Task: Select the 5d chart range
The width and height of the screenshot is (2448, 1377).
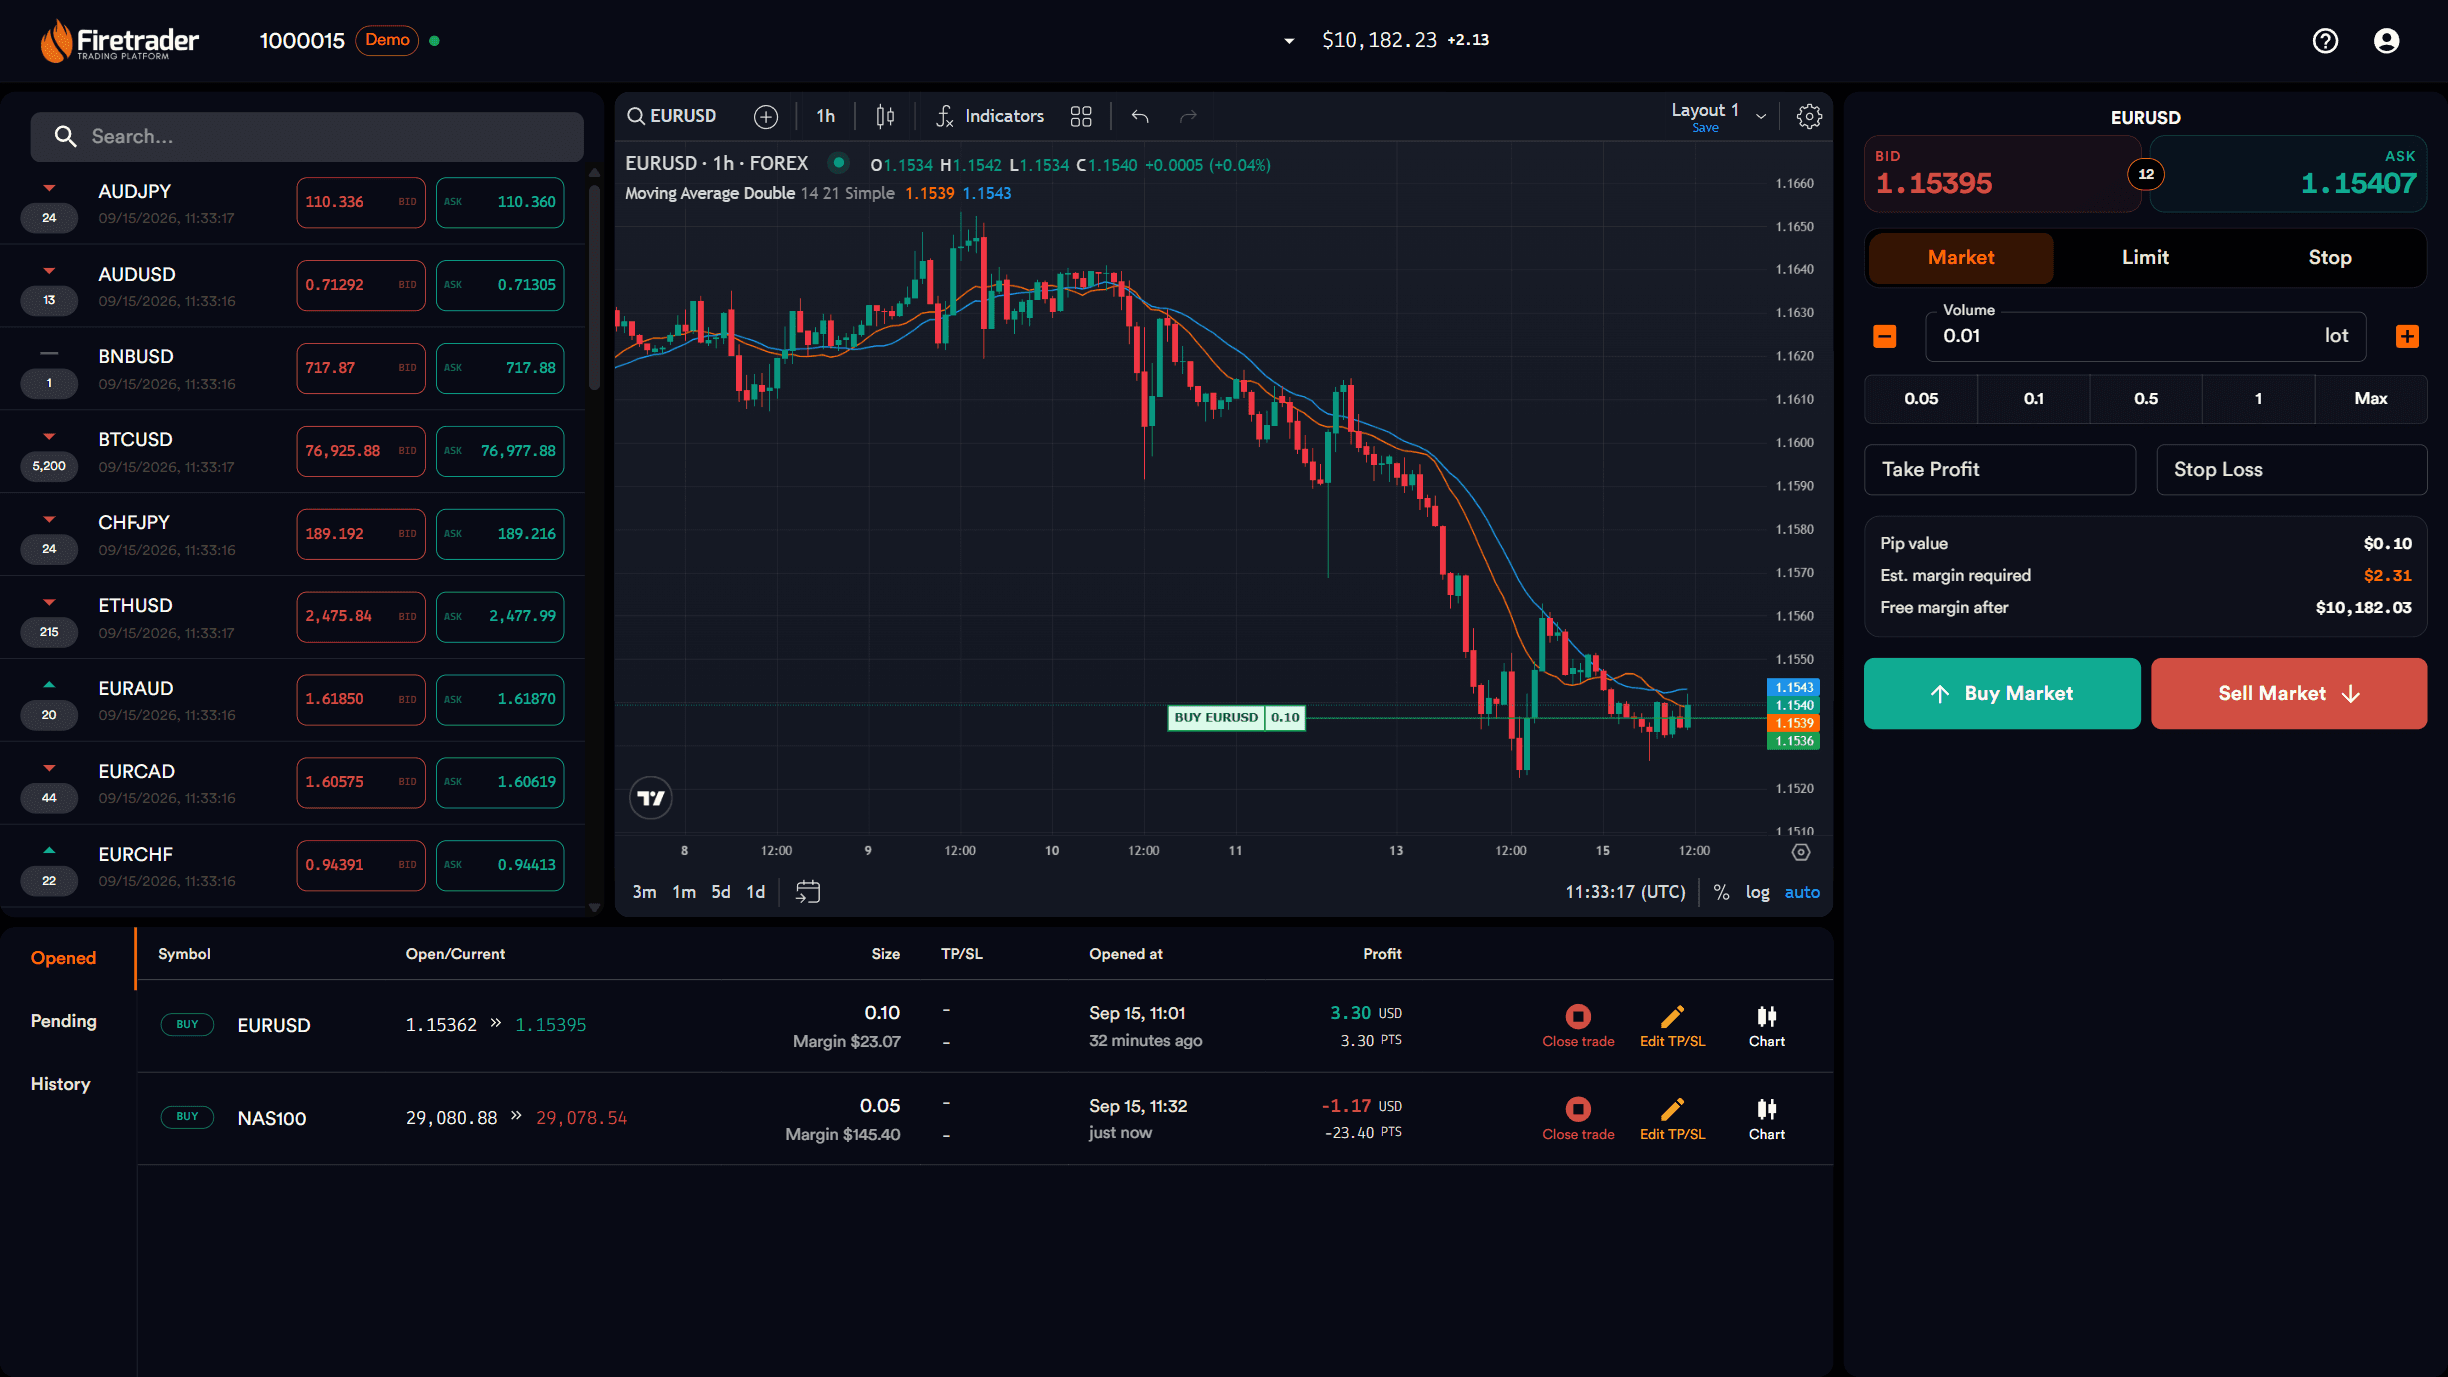Action: click(720, 892)
